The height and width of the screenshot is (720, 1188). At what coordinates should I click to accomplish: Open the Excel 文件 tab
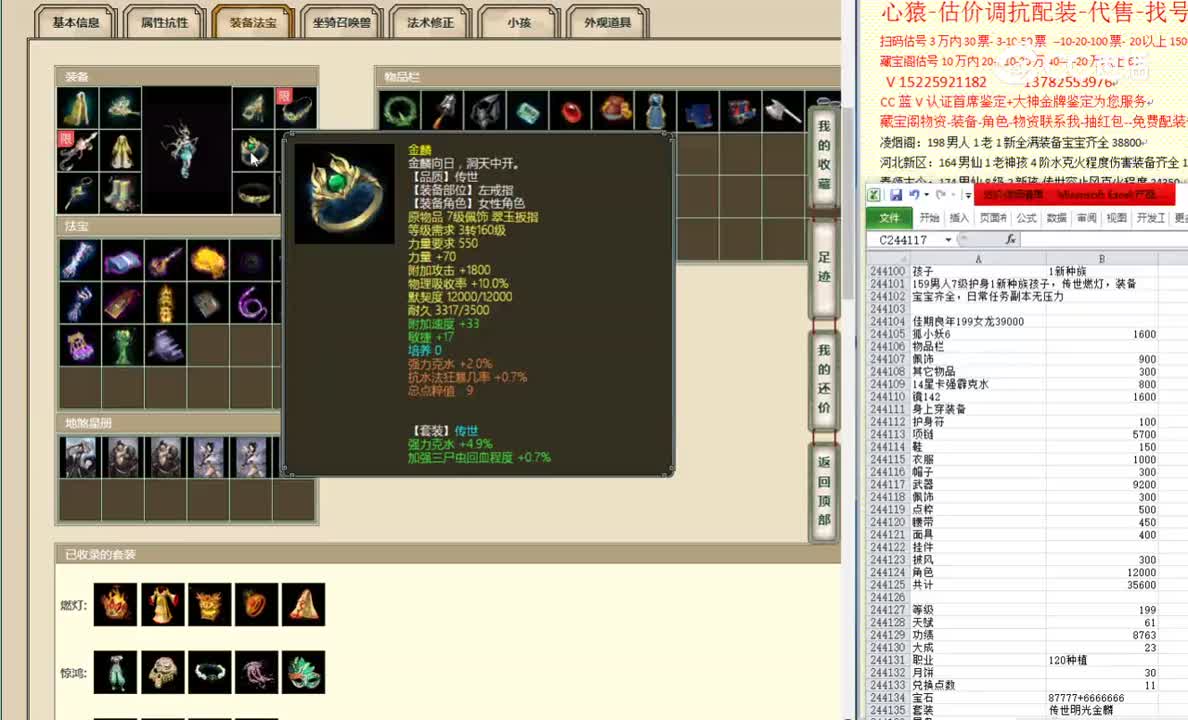[889, 218]
